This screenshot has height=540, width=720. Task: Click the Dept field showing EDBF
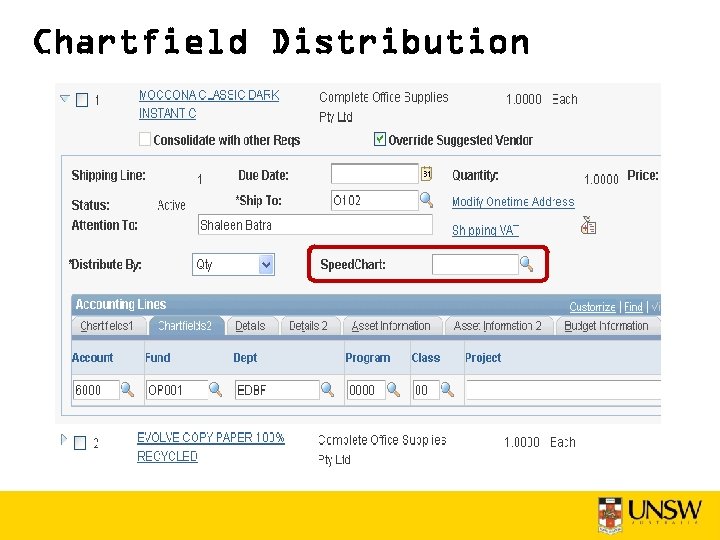pos(277,390)
